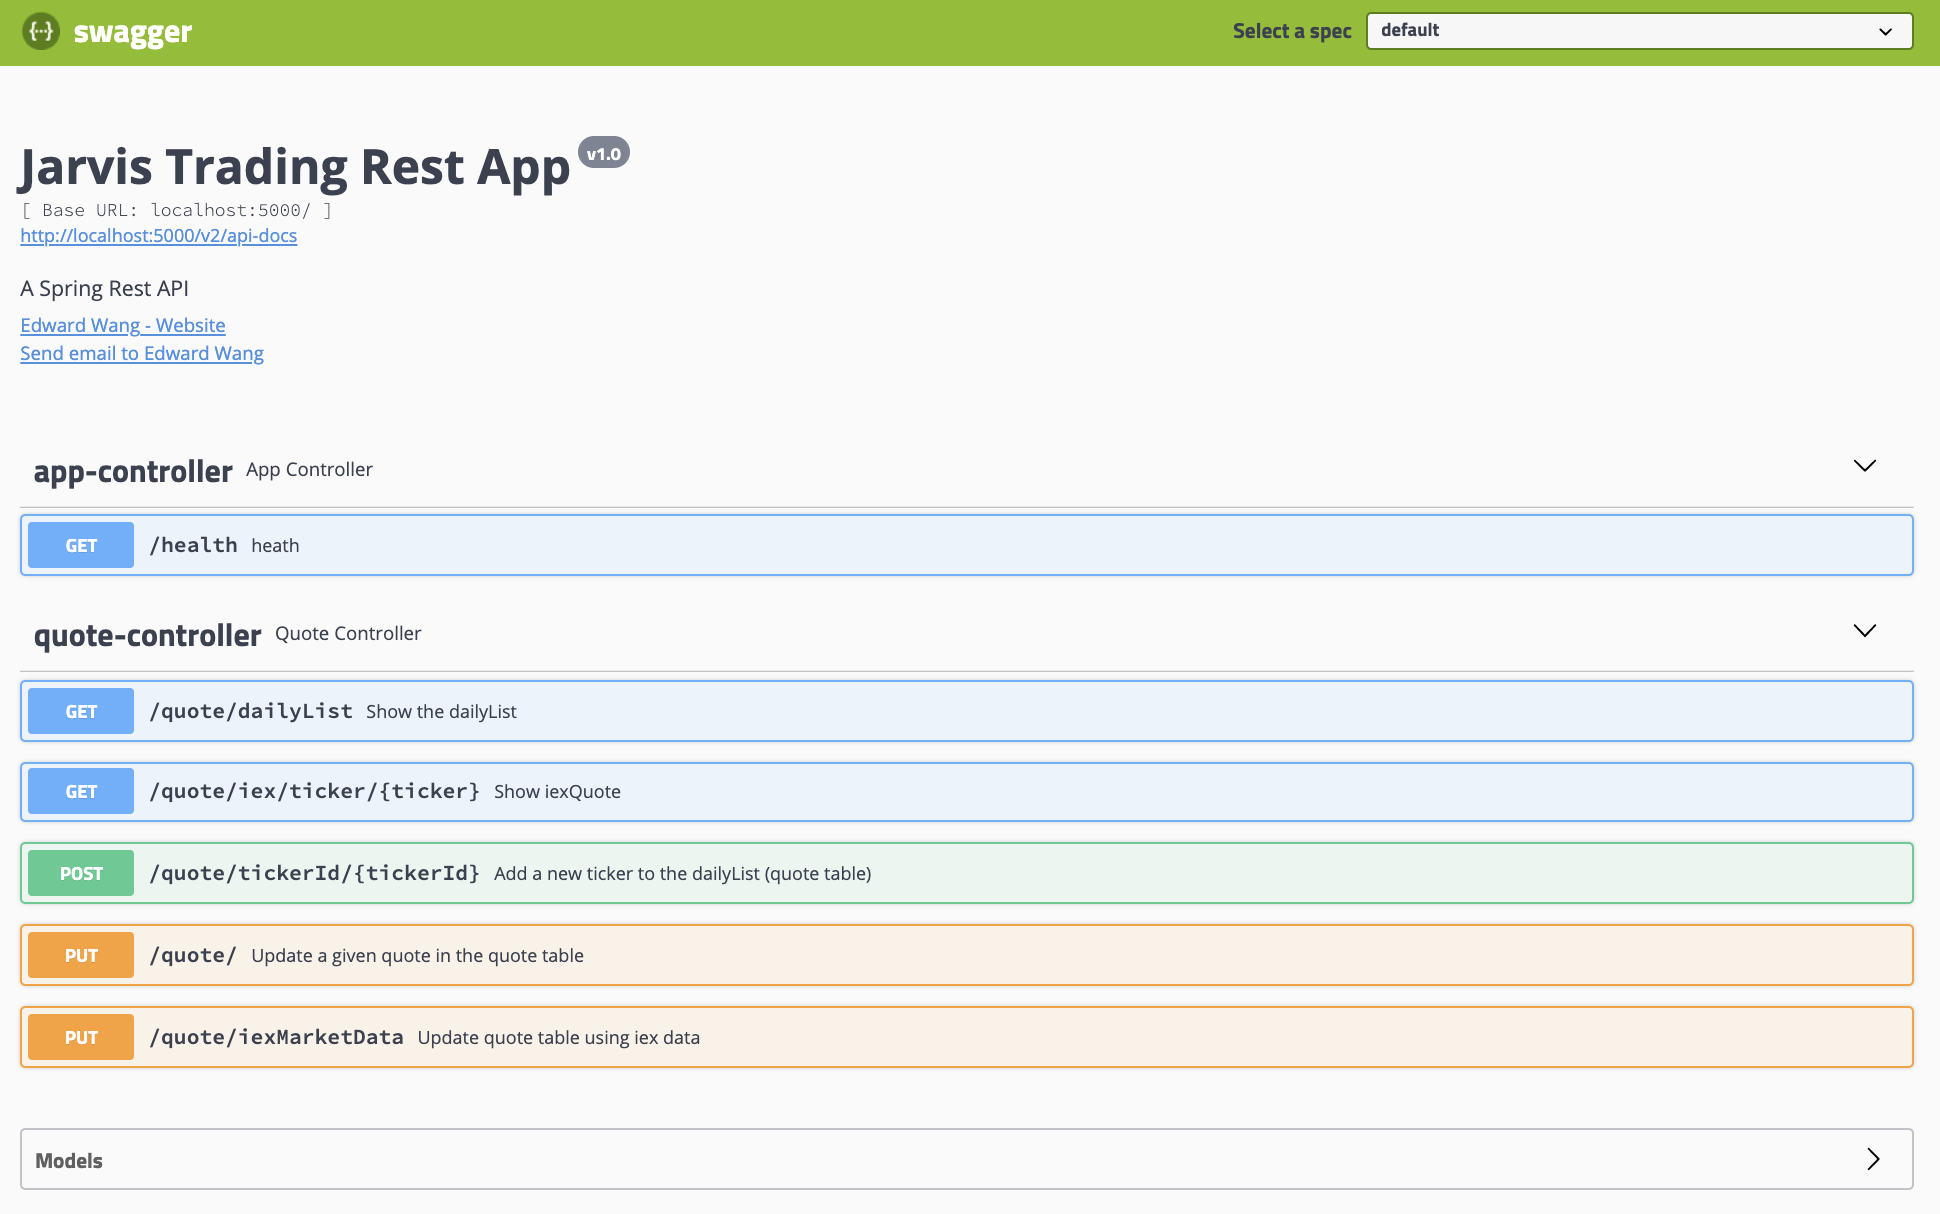Click the green POST method badge
Viewport: 1940px width, 1214px height.
pyautogui.click(x=81, y=873)
